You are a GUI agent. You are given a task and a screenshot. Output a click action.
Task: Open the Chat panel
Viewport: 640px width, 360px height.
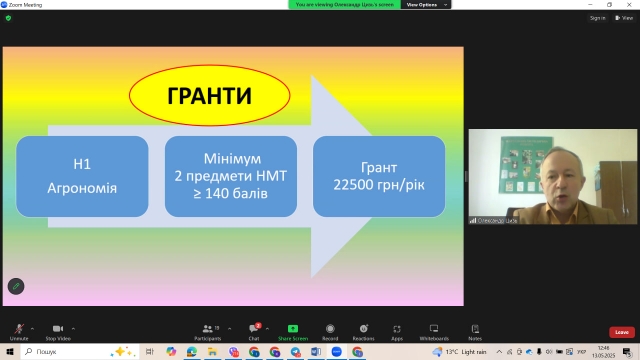(x=254, y=332)
